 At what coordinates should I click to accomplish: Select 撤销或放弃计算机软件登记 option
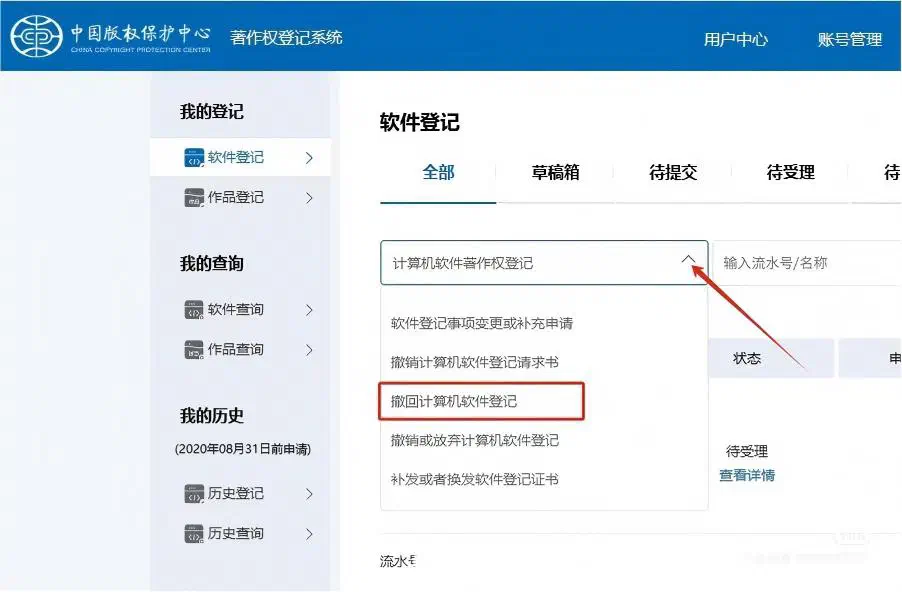tap(475, 441)
